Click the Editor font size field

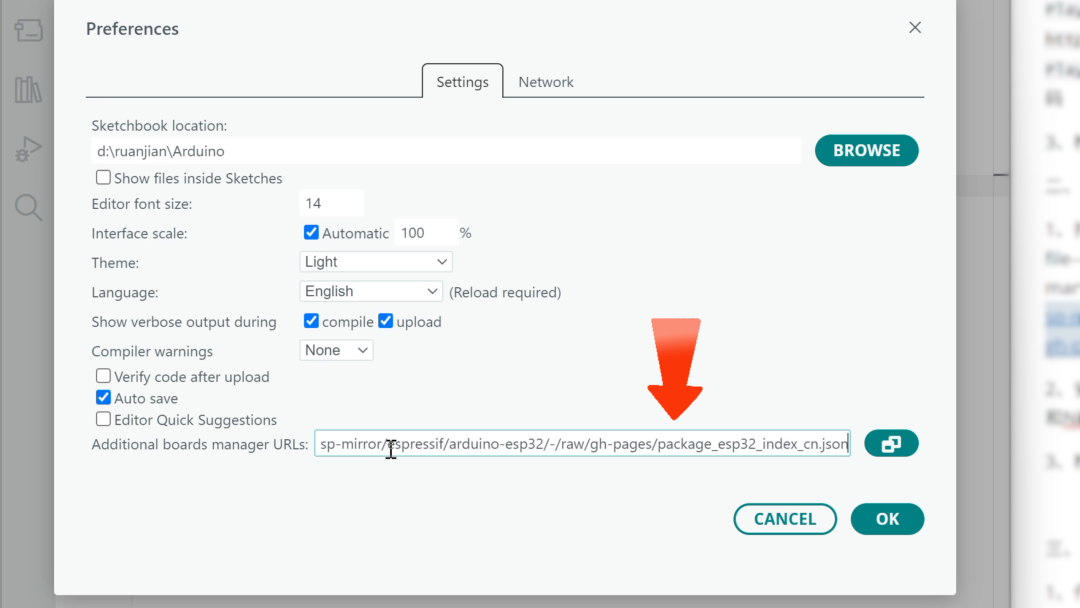point(331,204)
